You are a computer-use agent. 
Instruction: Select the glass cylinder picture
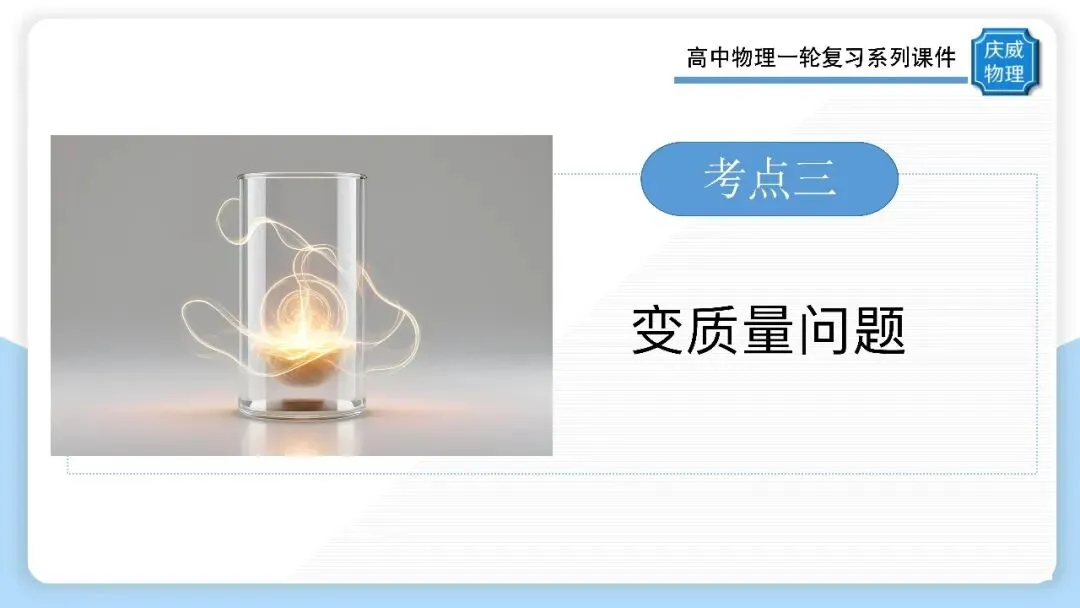[302, 295]
